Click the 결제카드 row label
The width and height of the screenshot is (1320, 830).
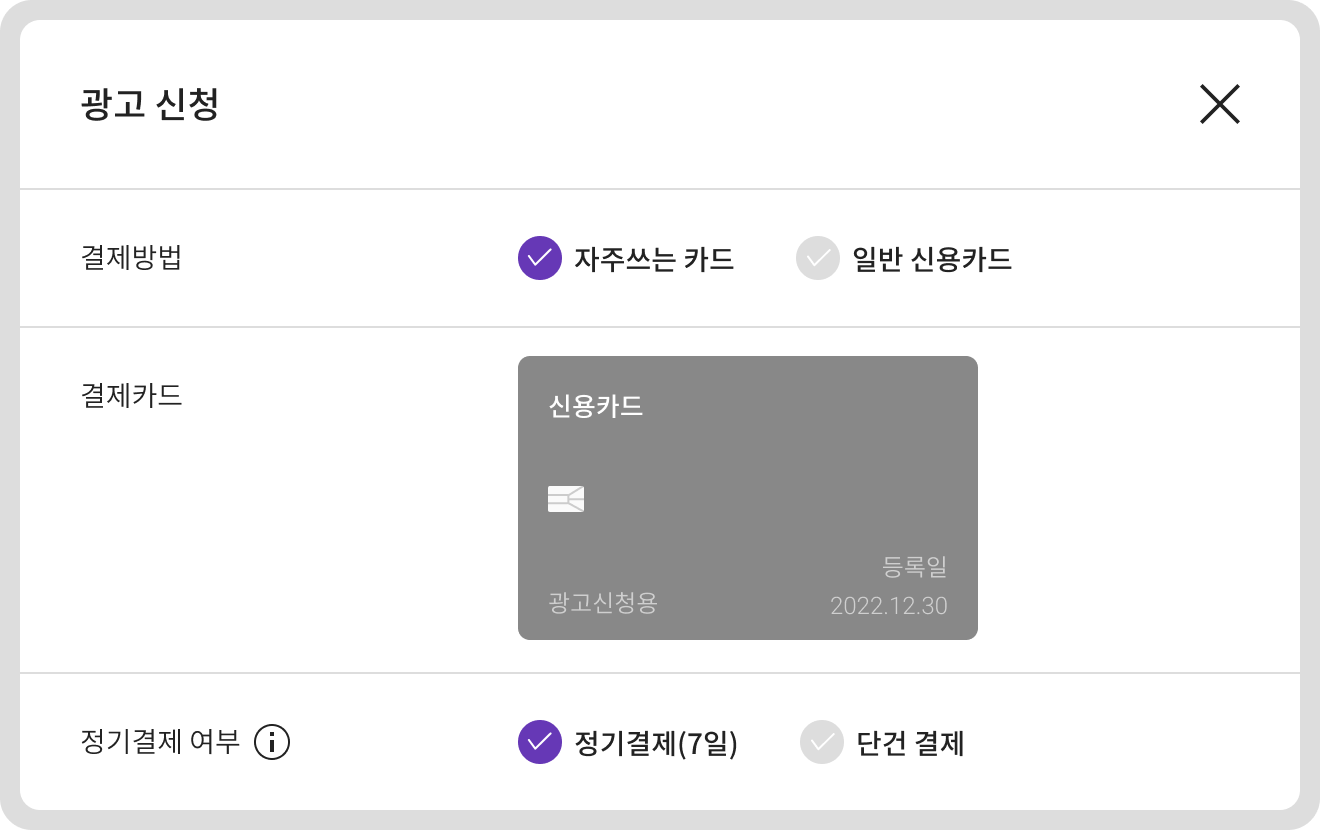pyautogui.click(x=131, y=395)
